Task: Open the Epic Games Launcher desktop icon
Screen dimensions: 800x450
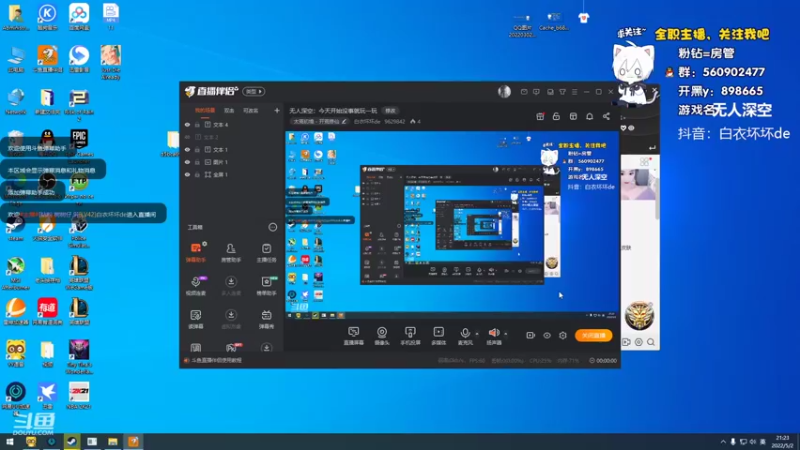Action: click(79, 143)
